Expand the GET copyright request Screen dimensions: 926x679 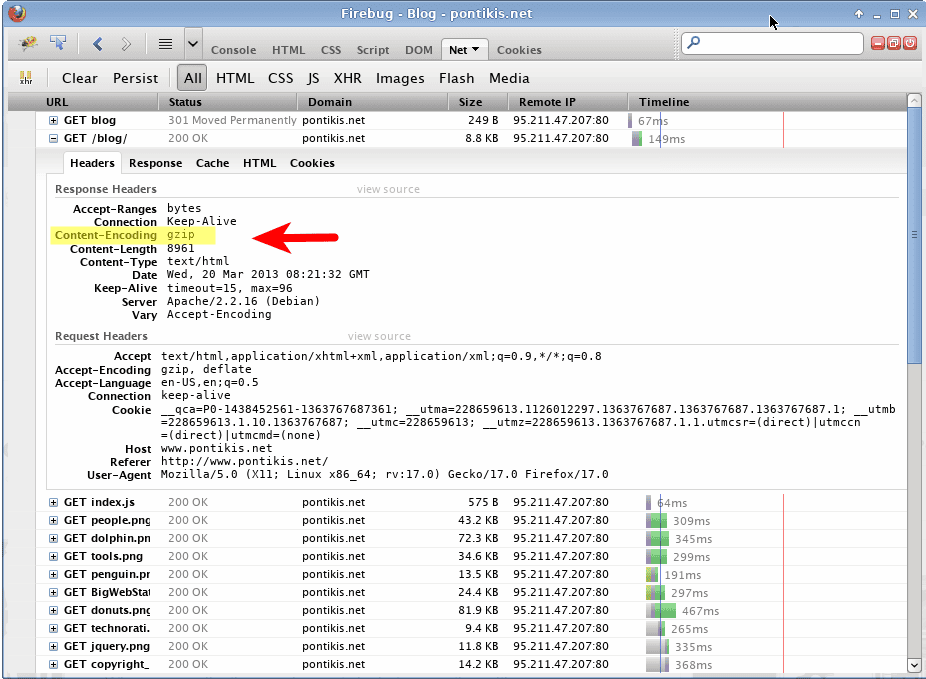coord(53,664)
